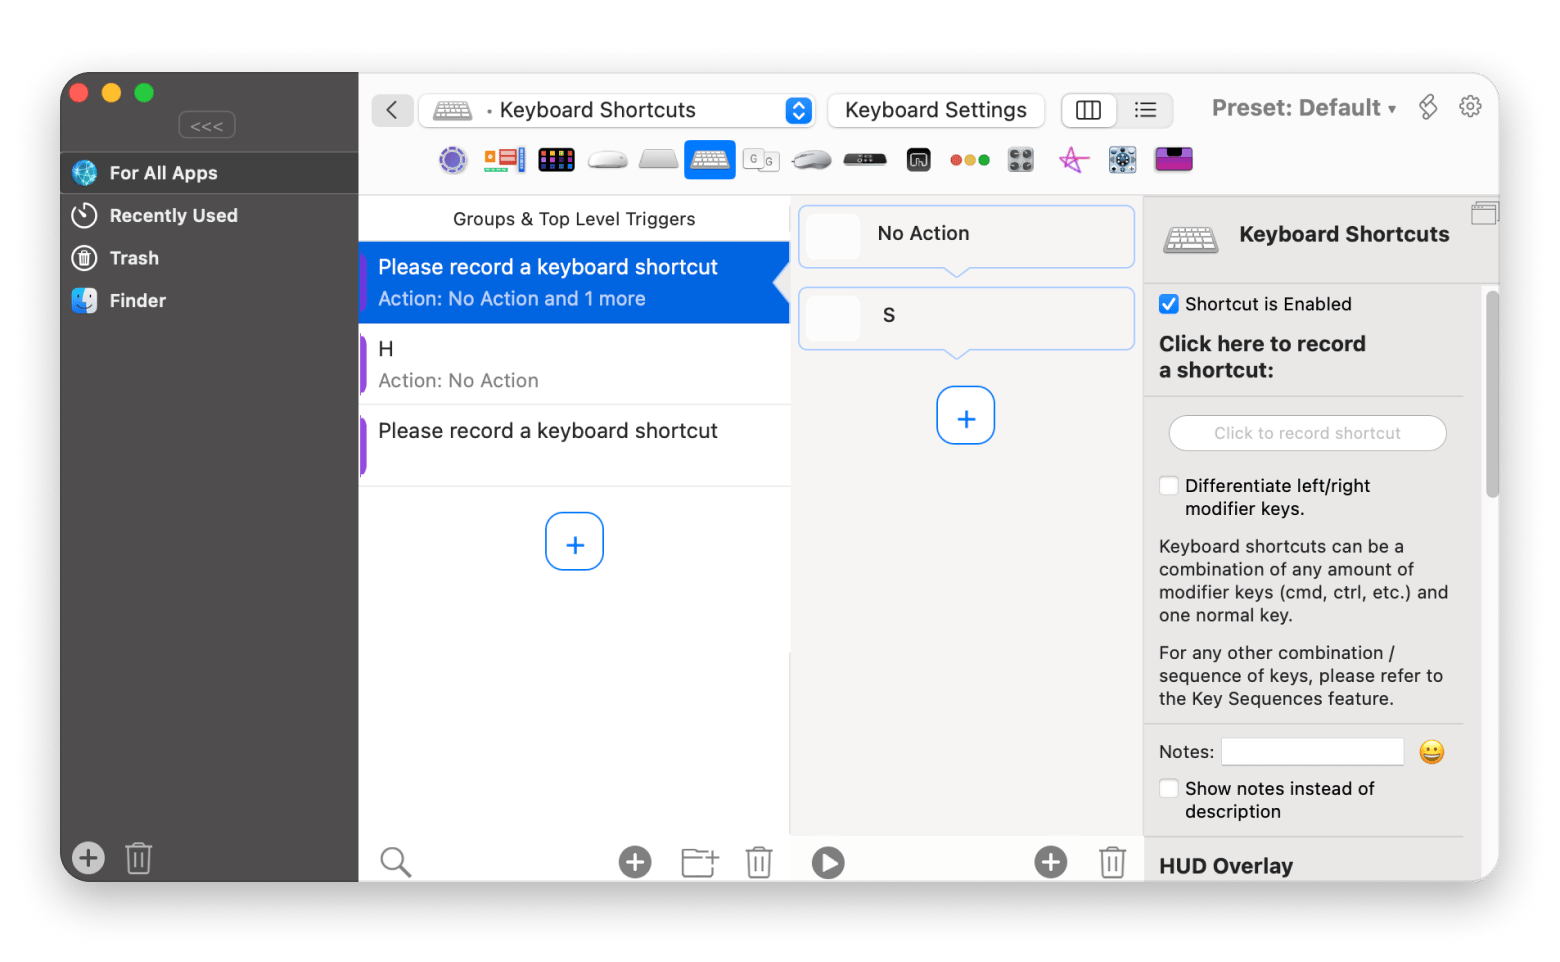Screen dimensions: 1560x962
Task: Select the Trackpad trigger icon
Action: (x=658, y=160)
